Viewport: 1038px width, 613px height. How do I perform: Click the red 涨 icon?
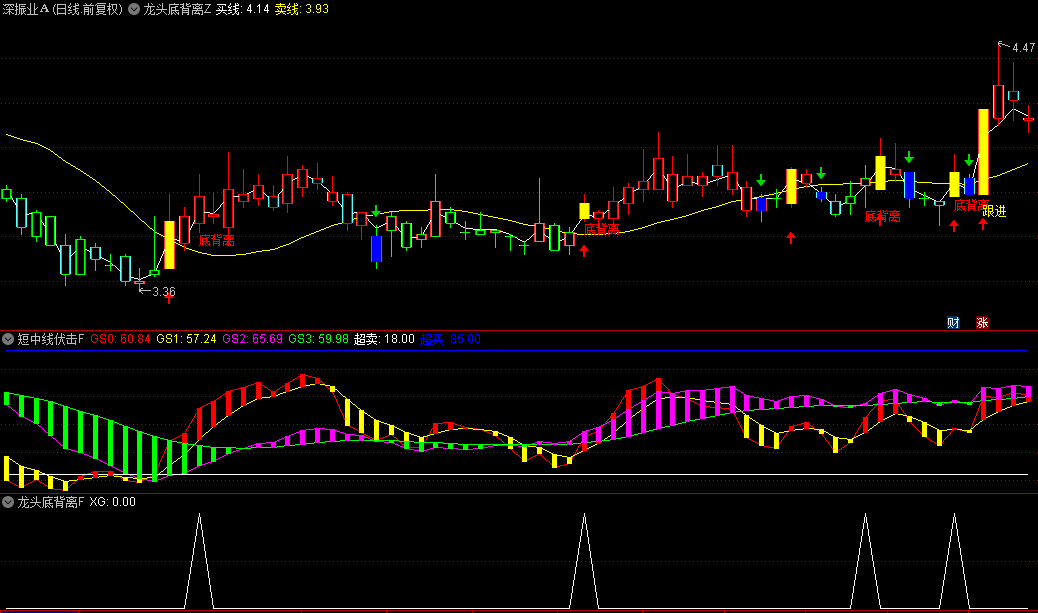point(982,322)
